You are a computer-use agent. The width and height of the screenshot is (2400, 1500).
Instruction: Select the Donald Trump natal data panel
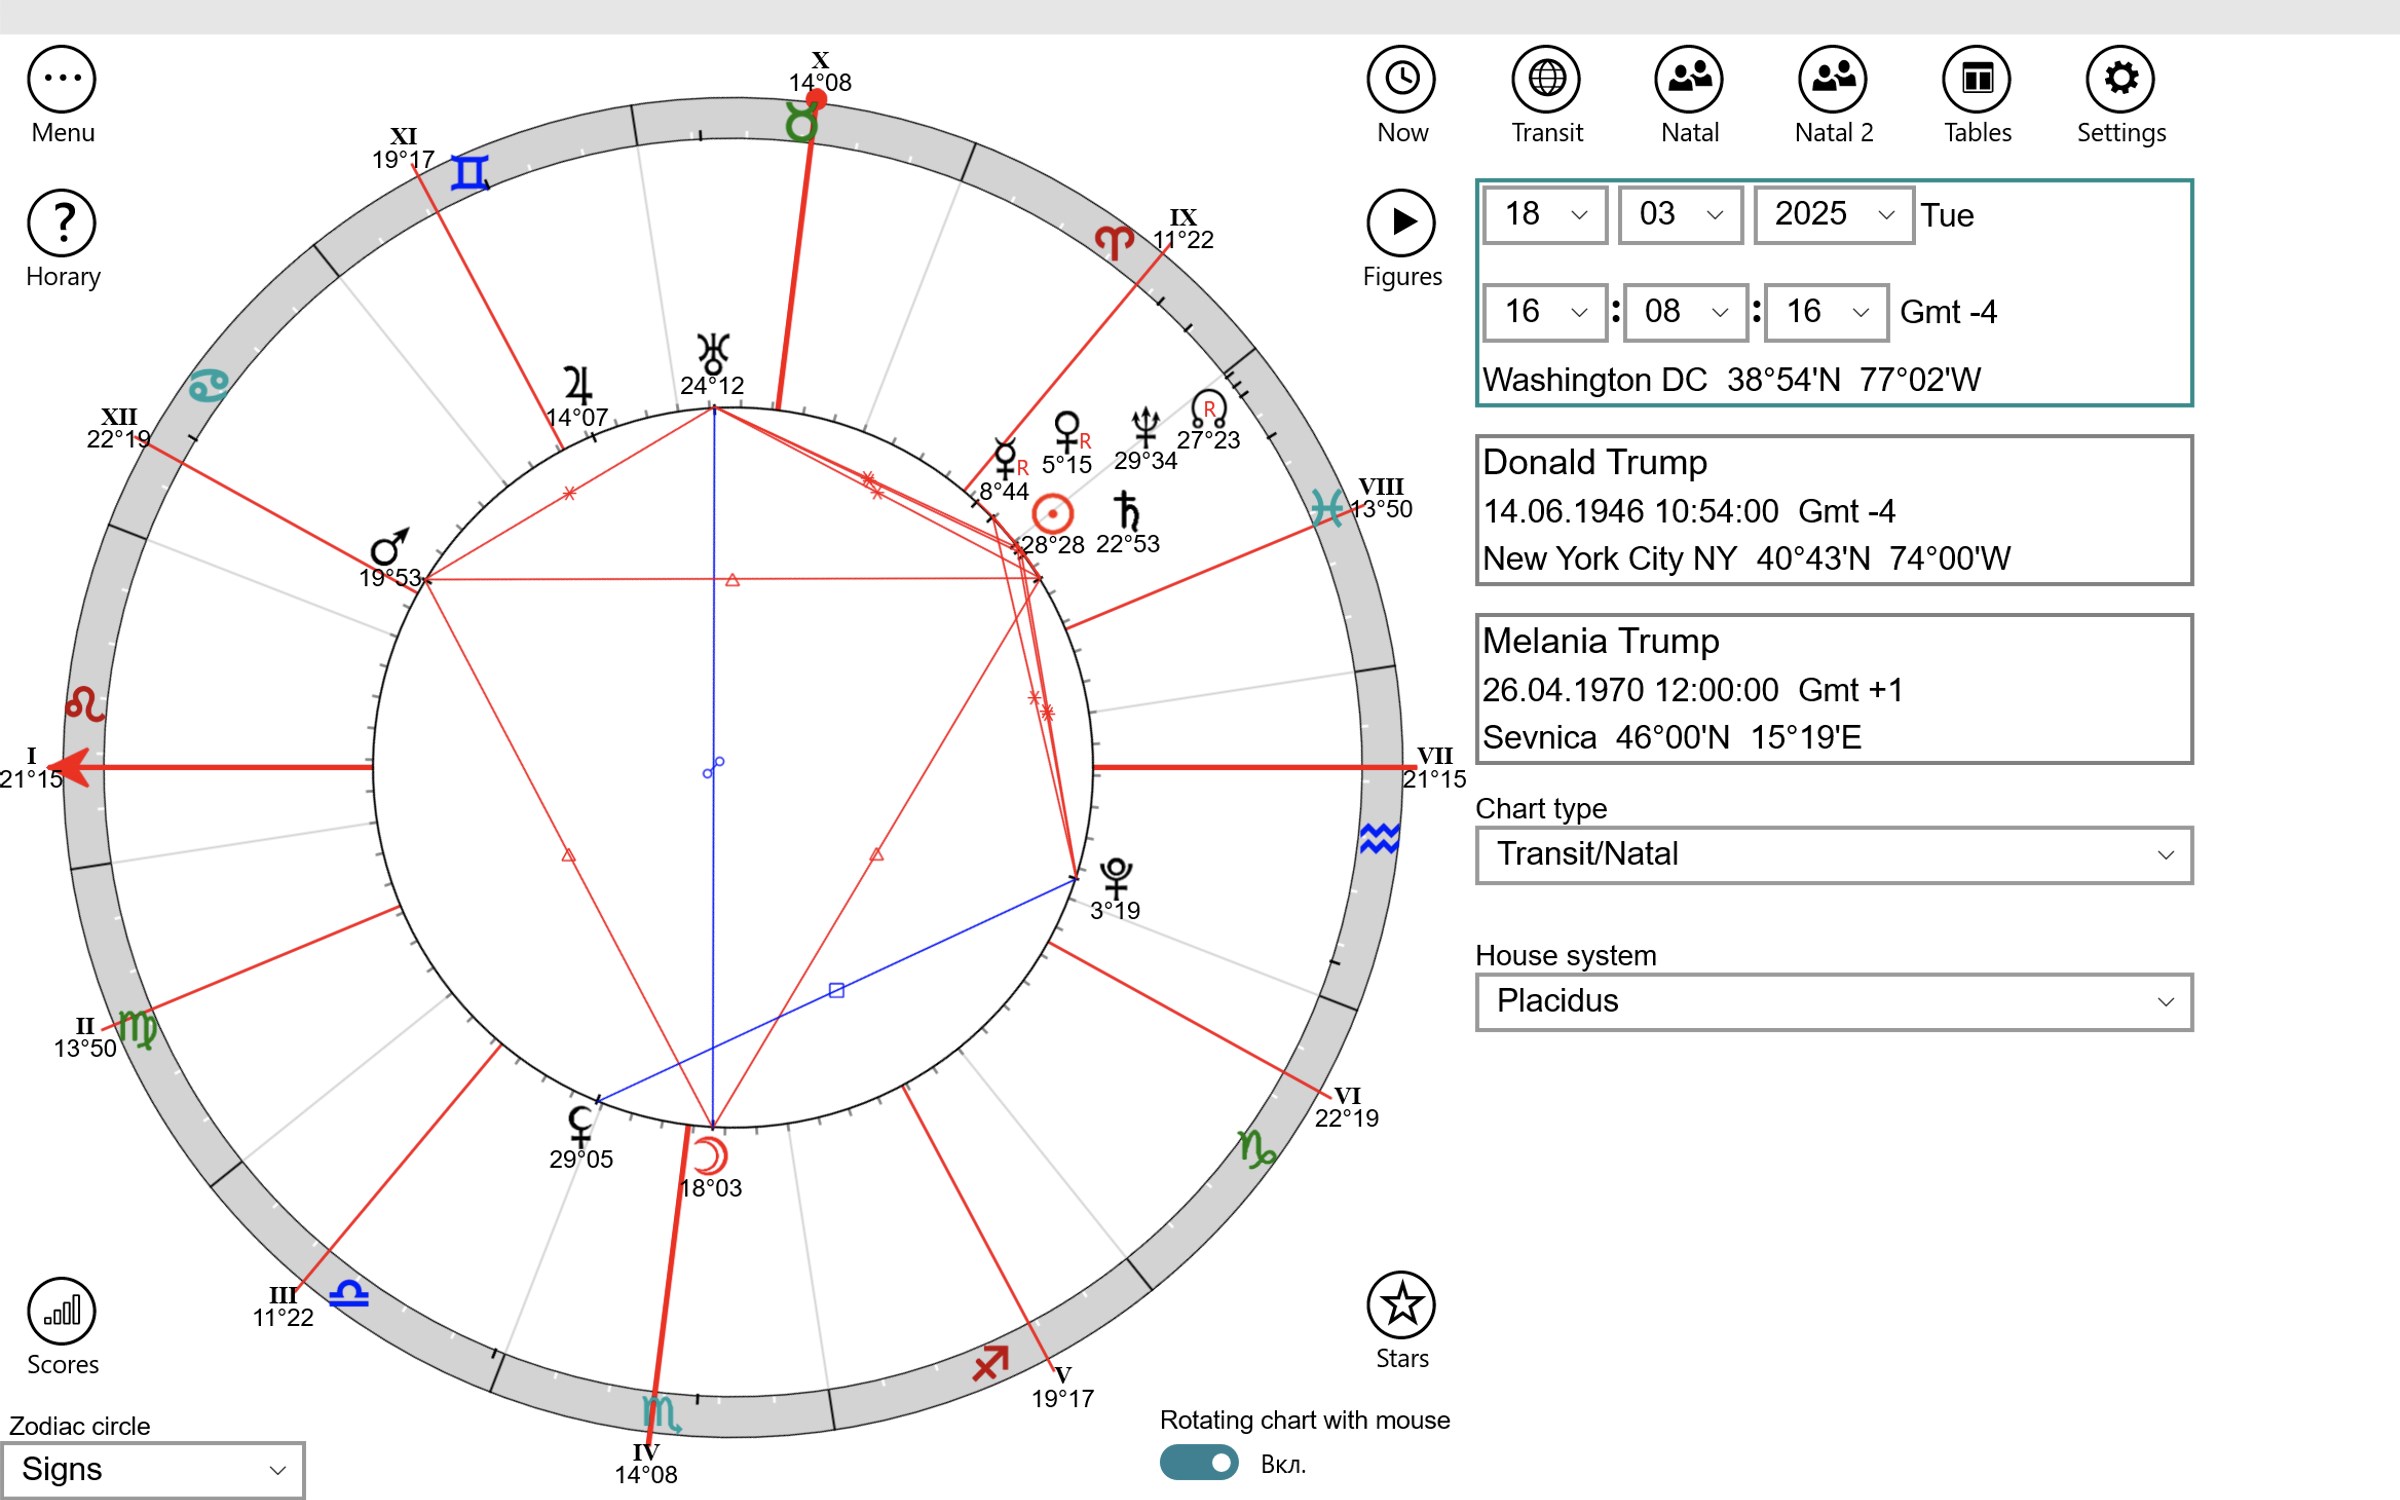(1833, 510)
